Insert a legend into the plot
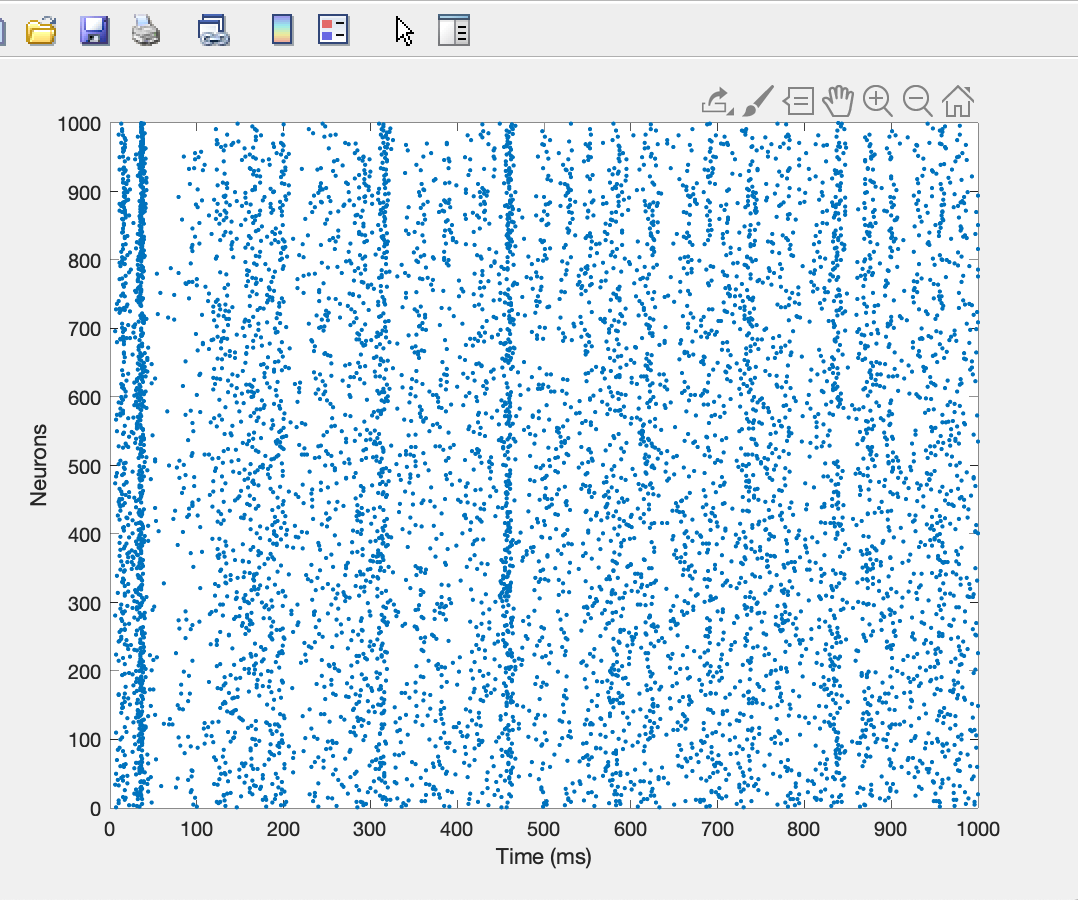This screenshot has height=900, width=1078. coord(333,30)
